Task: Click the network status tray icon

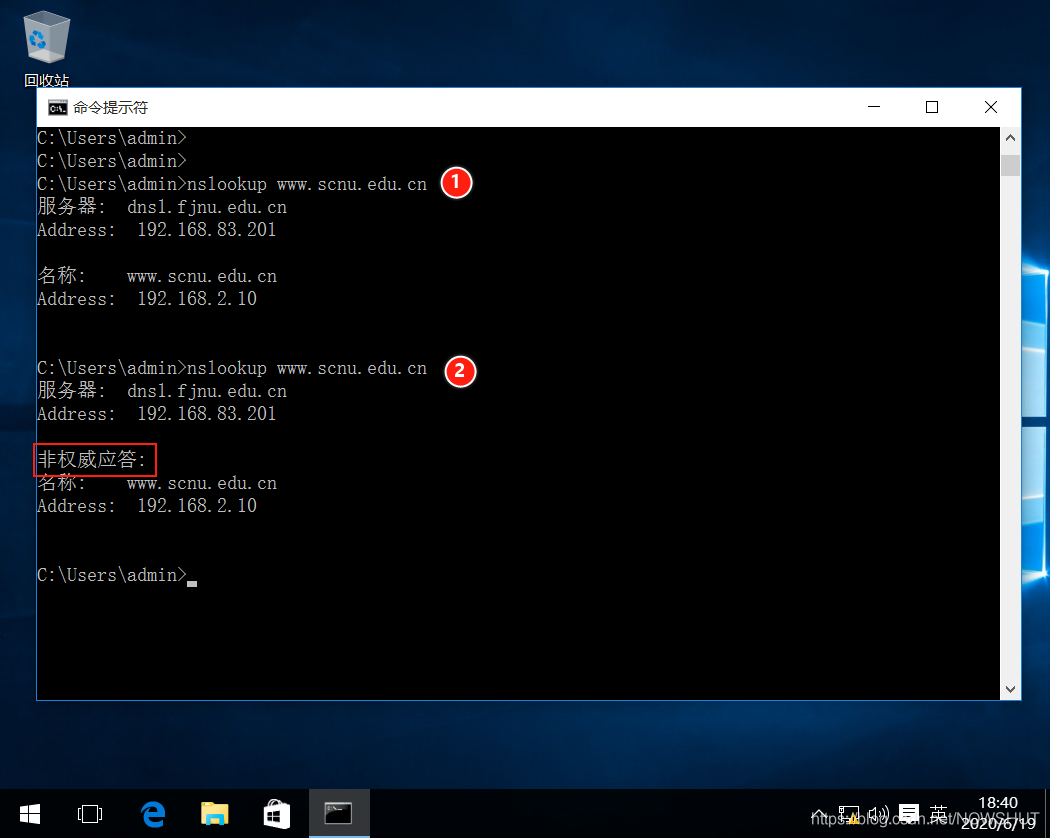Action: [849, 814]
